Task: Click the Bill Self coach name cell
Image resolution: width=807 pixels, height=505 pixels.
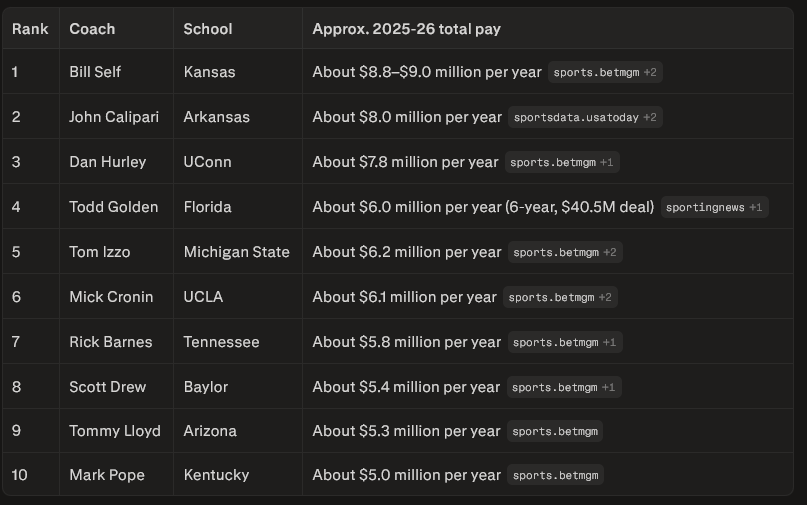Action: coord(95,72)
